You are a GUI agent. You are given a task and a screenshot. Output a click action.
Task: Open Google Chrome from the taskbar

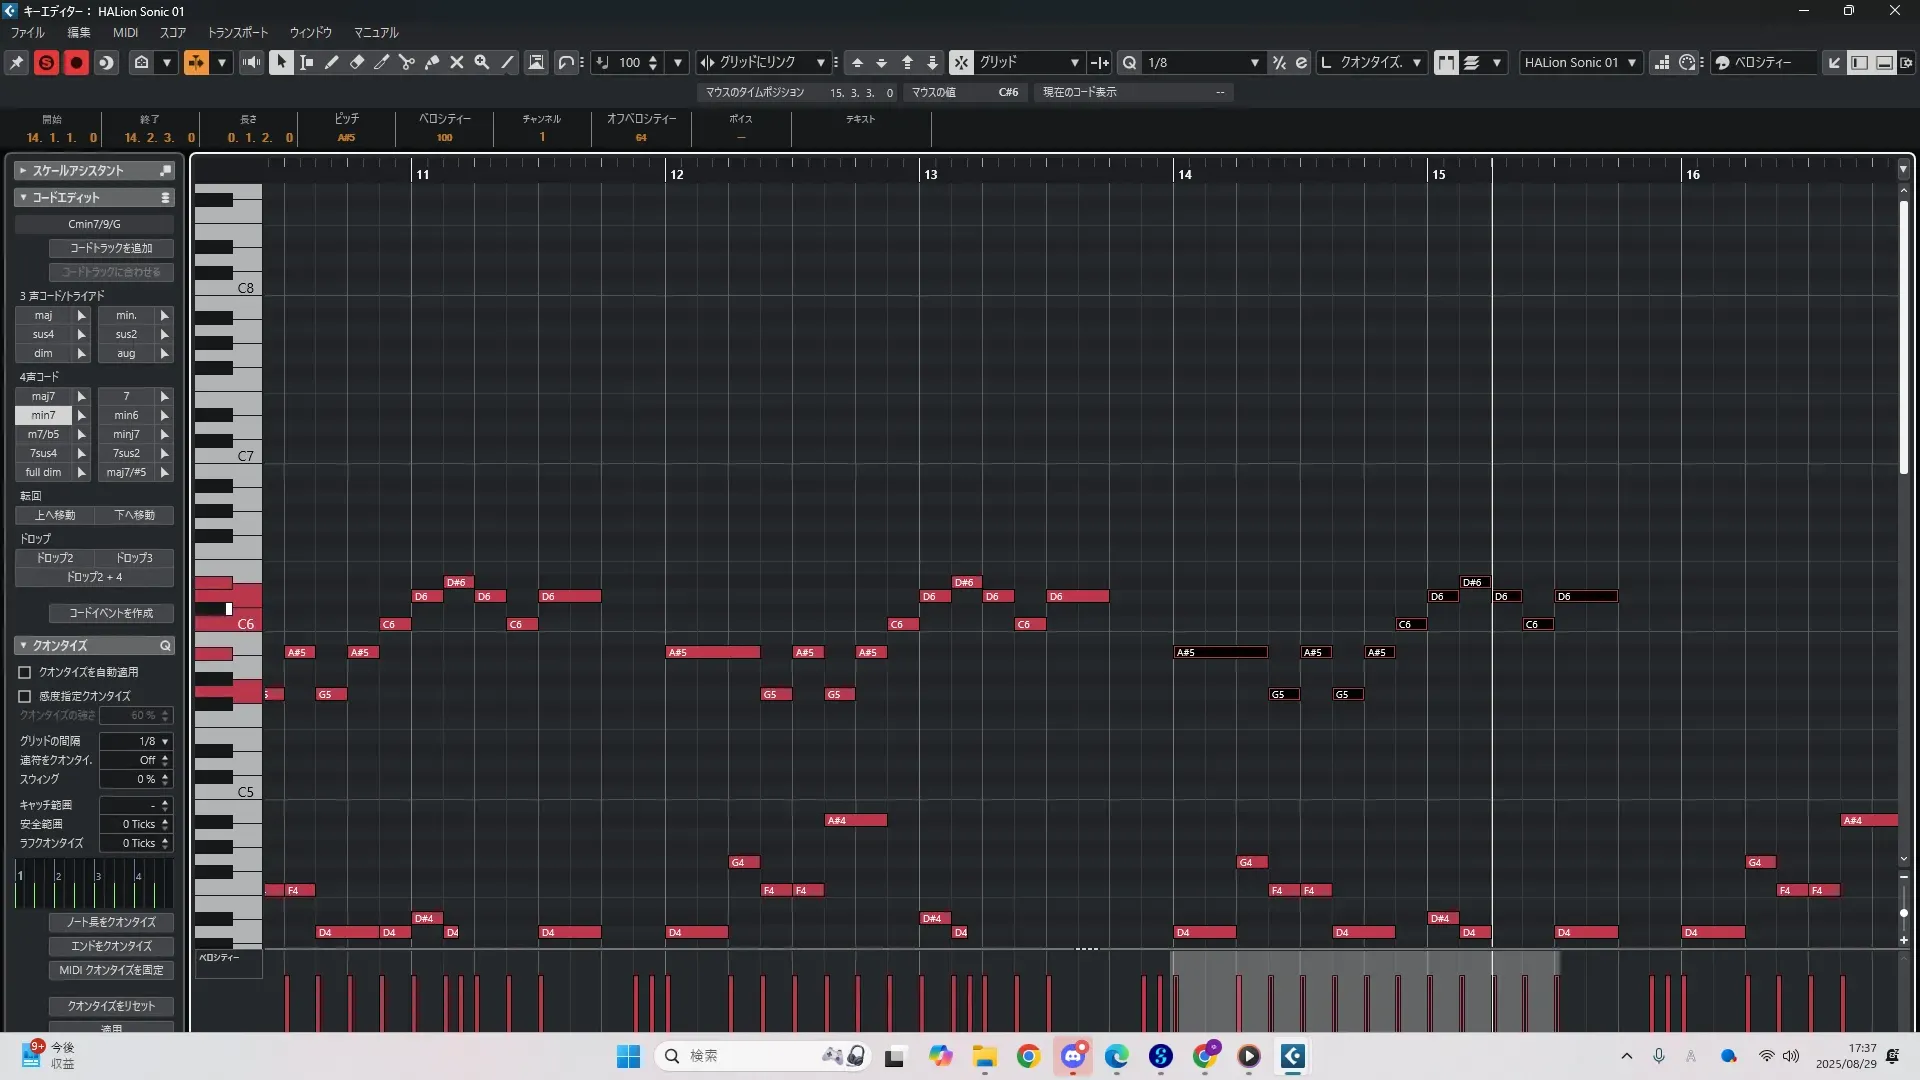(1028, 1056)
